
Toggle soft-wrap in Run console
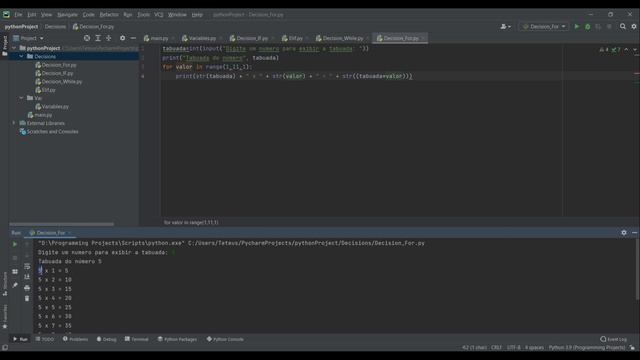(27, 266)
